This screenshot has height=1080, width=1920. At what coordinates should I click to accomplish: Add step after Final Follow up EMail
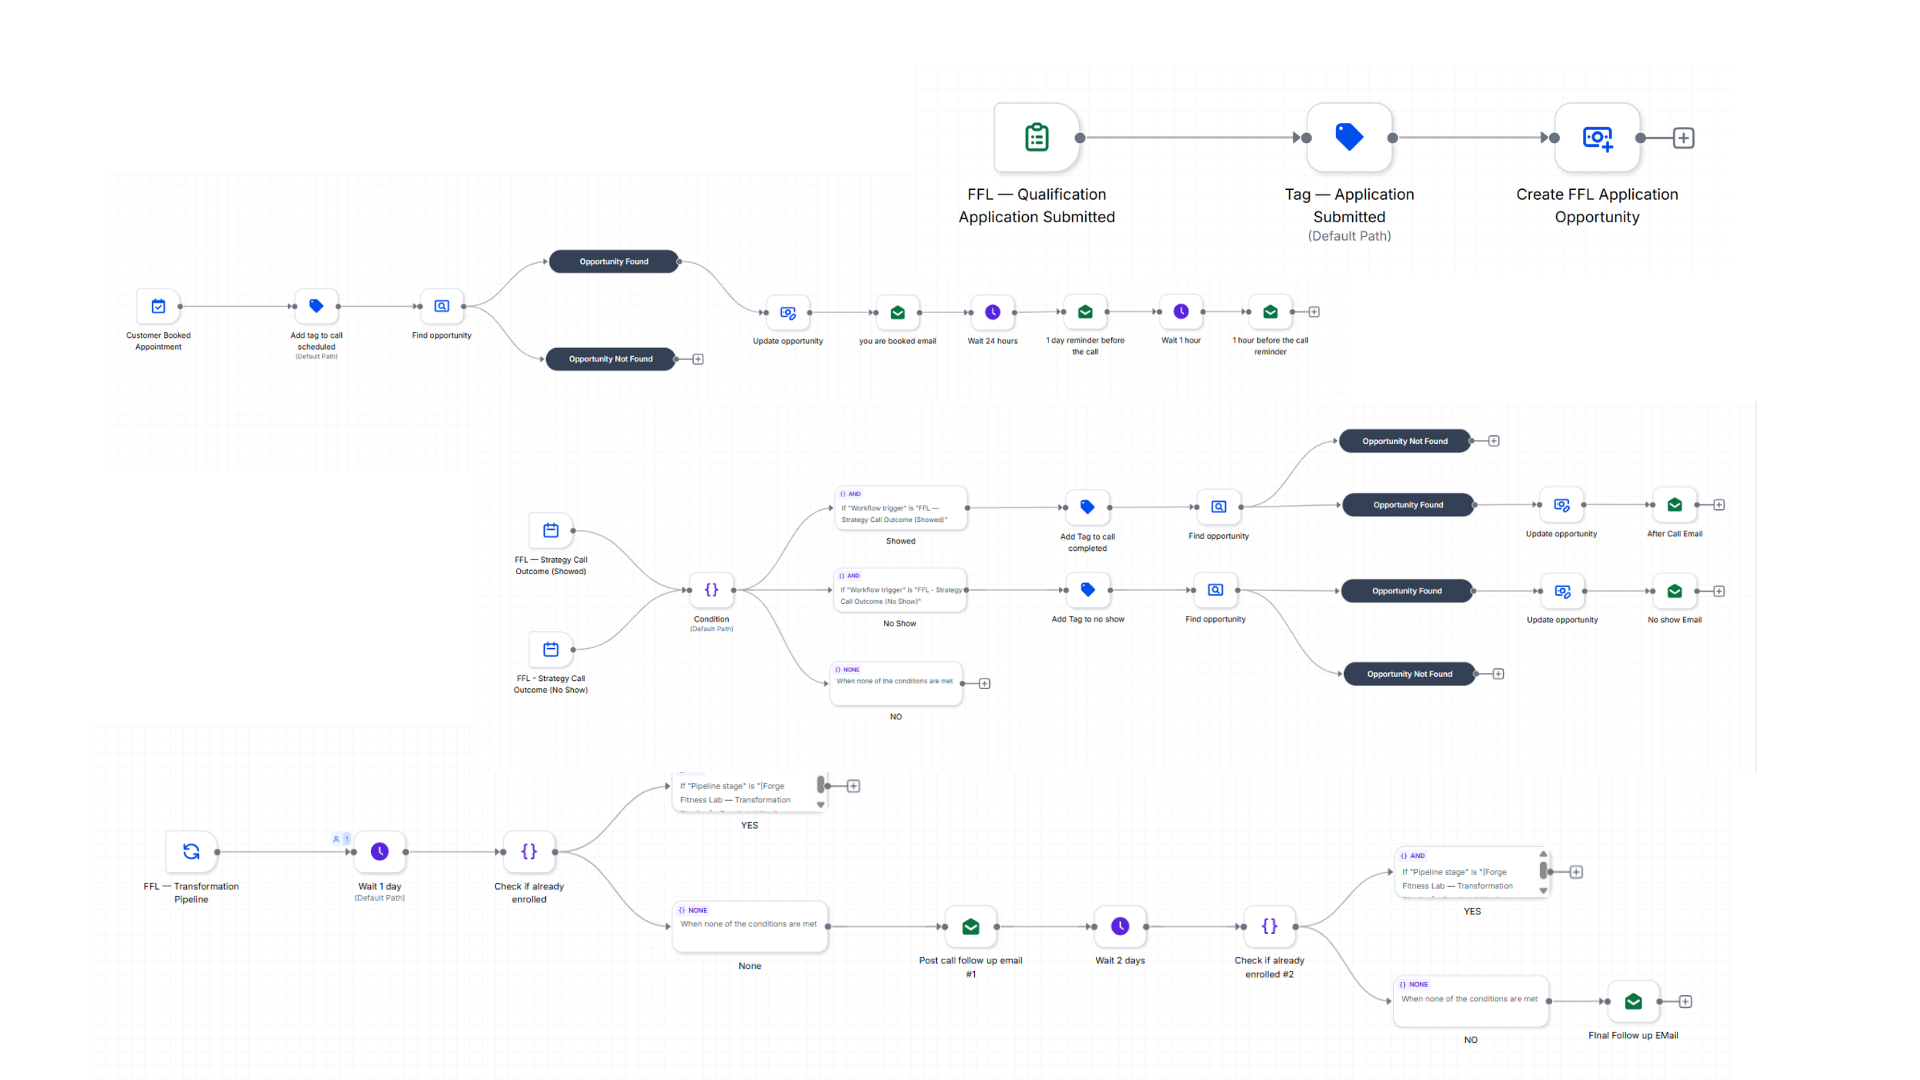point(1686,1001)
